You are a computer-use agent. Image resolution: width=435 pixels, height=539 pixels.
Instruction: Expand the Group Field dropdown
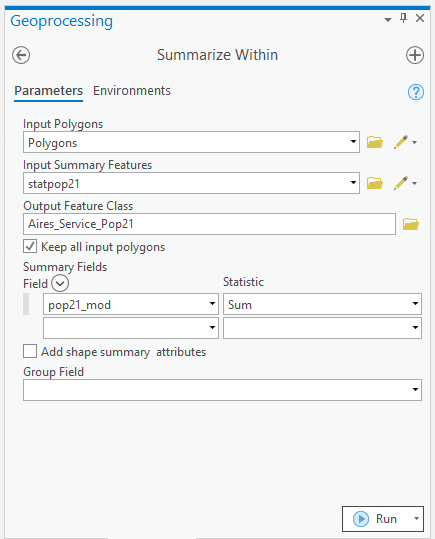coord(415,390)
